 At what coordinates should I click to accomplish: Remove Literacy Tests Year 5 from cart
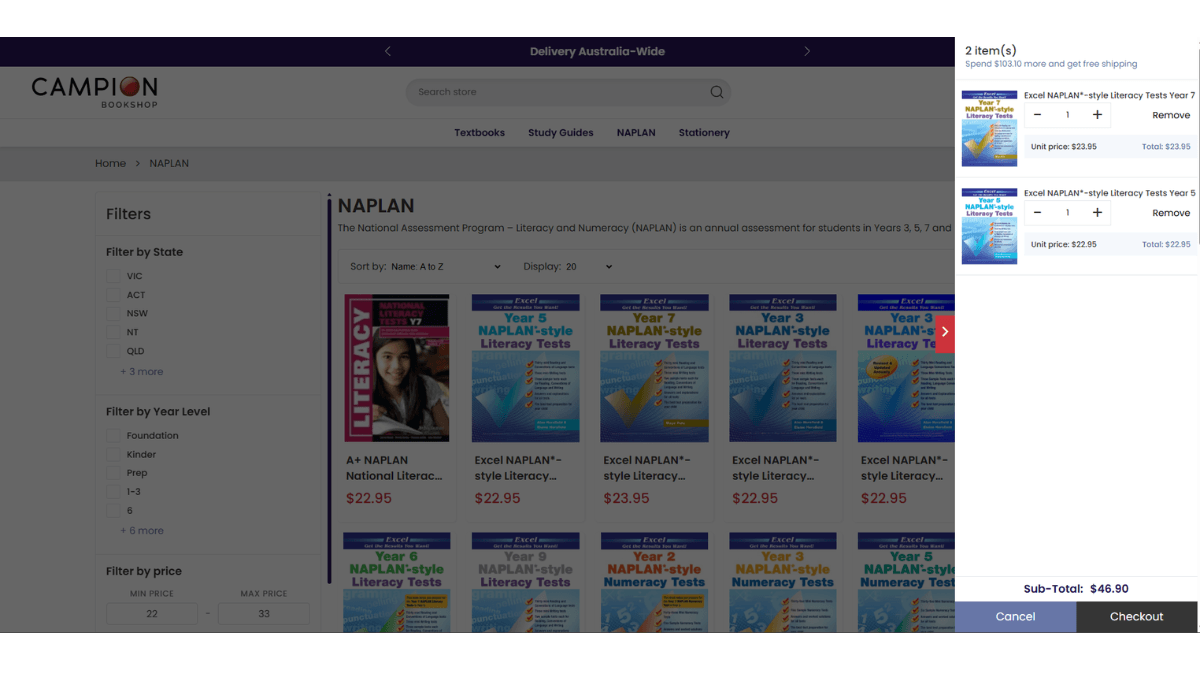point(1171,213)
